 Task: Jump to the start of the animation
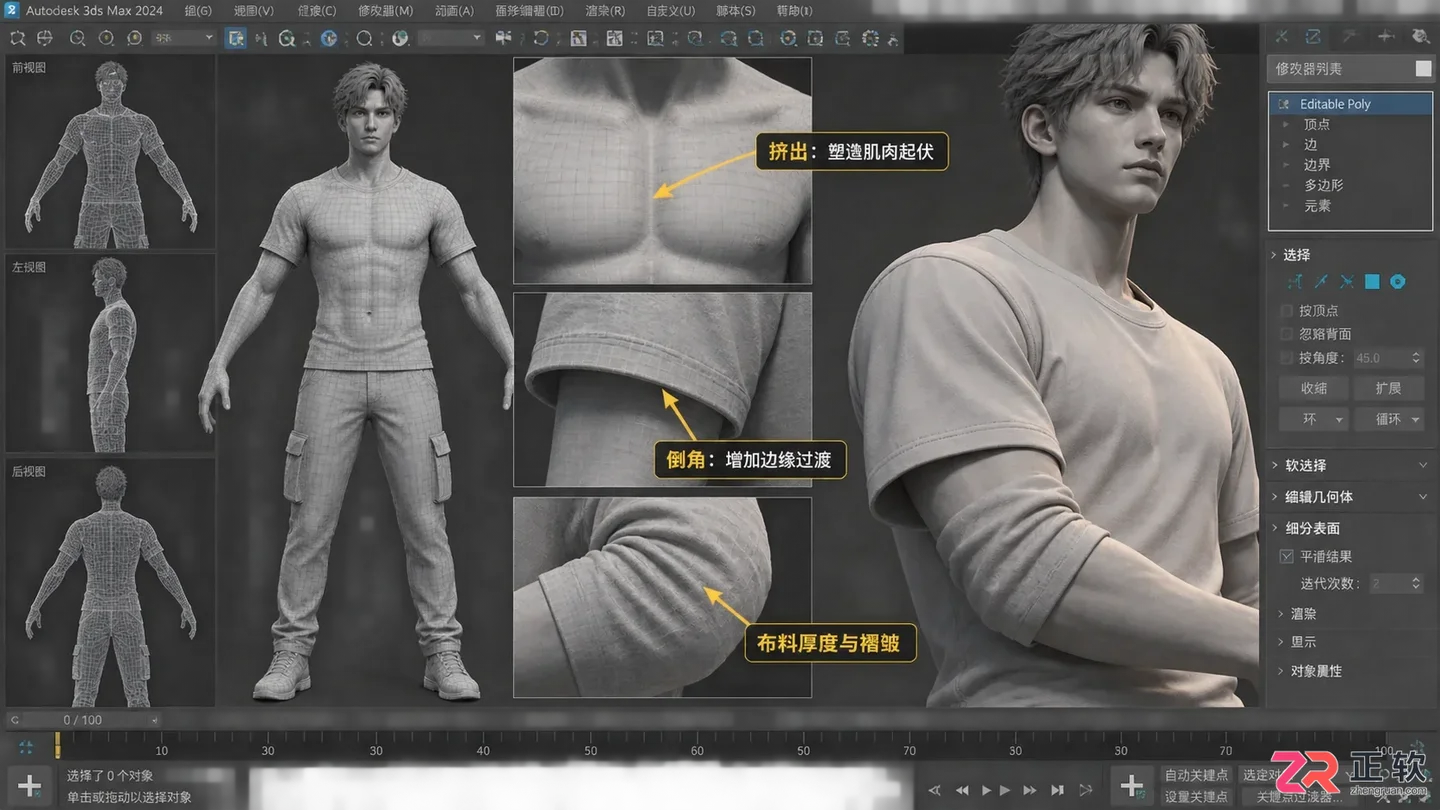[935, 790]
